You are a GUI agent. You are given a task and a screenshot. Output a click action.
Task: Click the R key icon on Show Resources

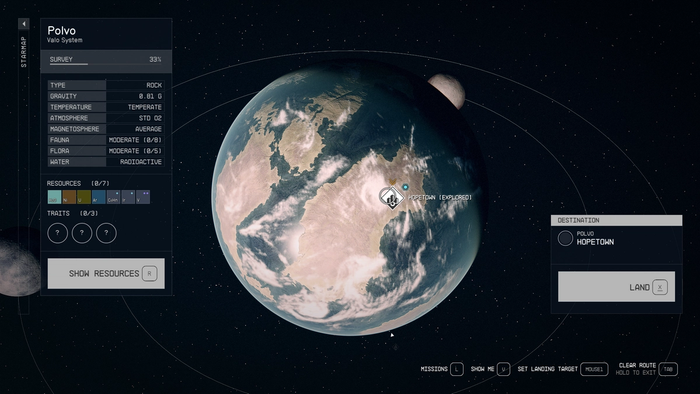click(150, 274)
